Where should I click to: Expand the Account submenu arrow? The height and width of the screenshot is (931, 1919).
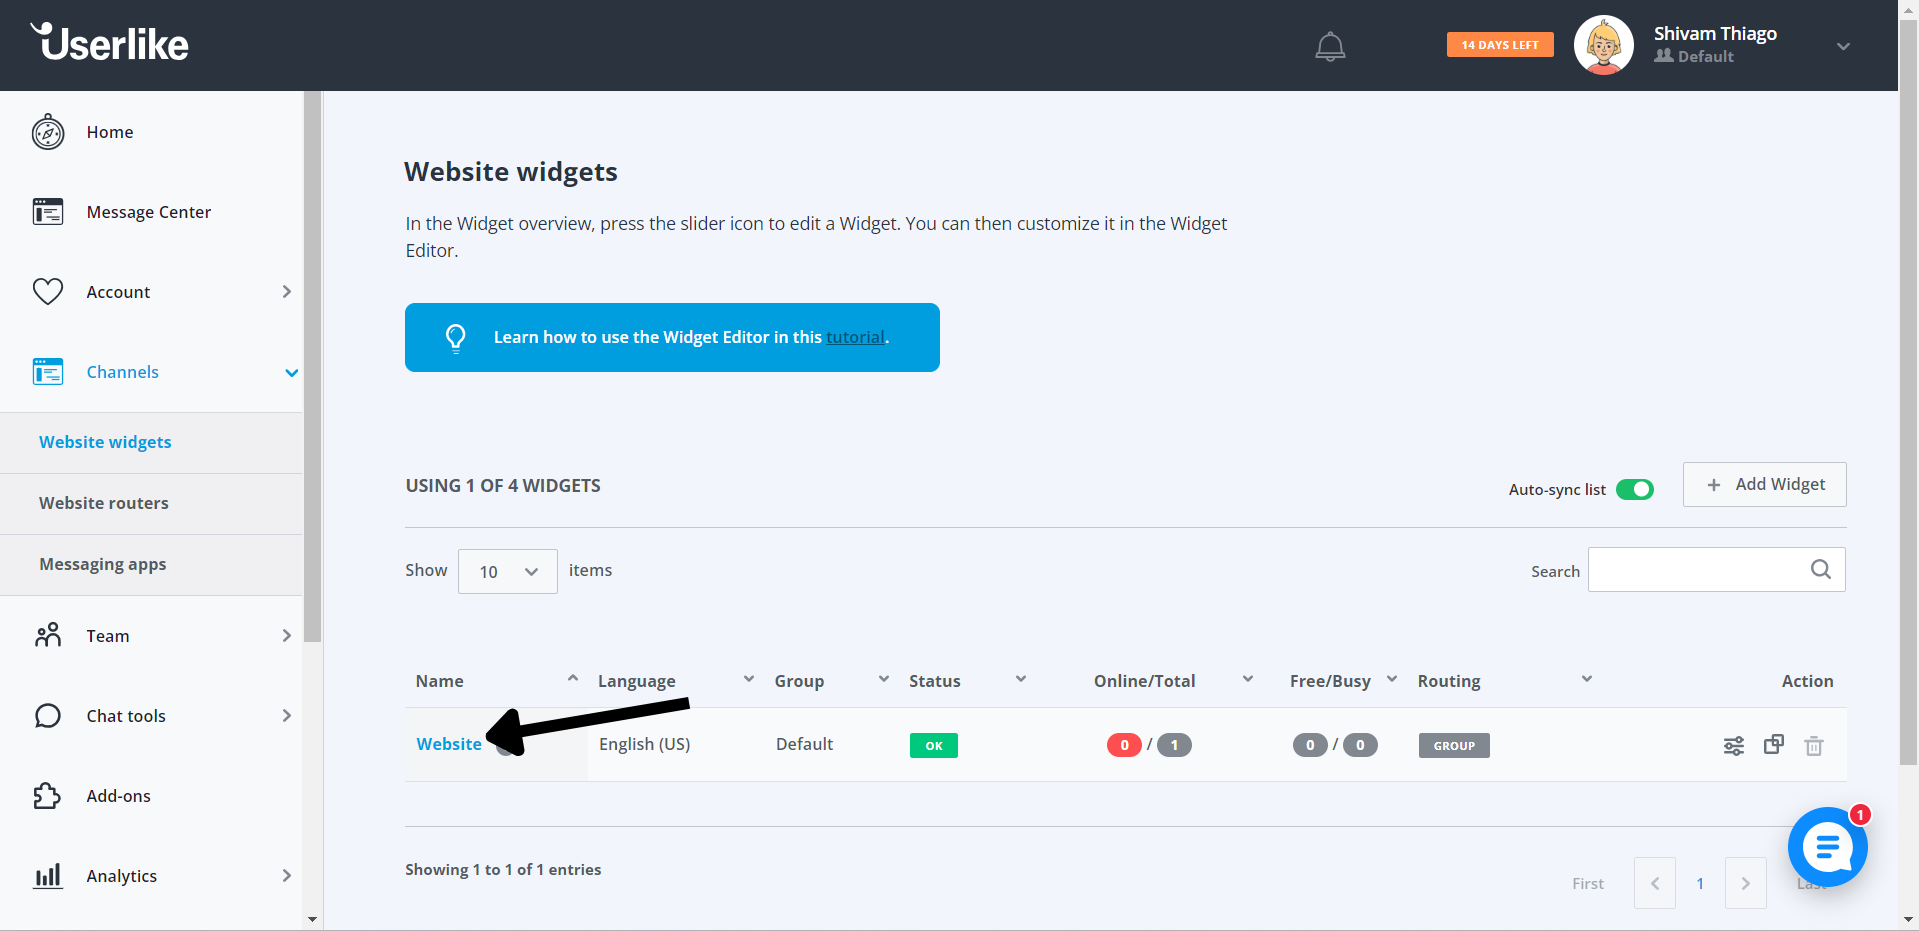tap(287, 291)
